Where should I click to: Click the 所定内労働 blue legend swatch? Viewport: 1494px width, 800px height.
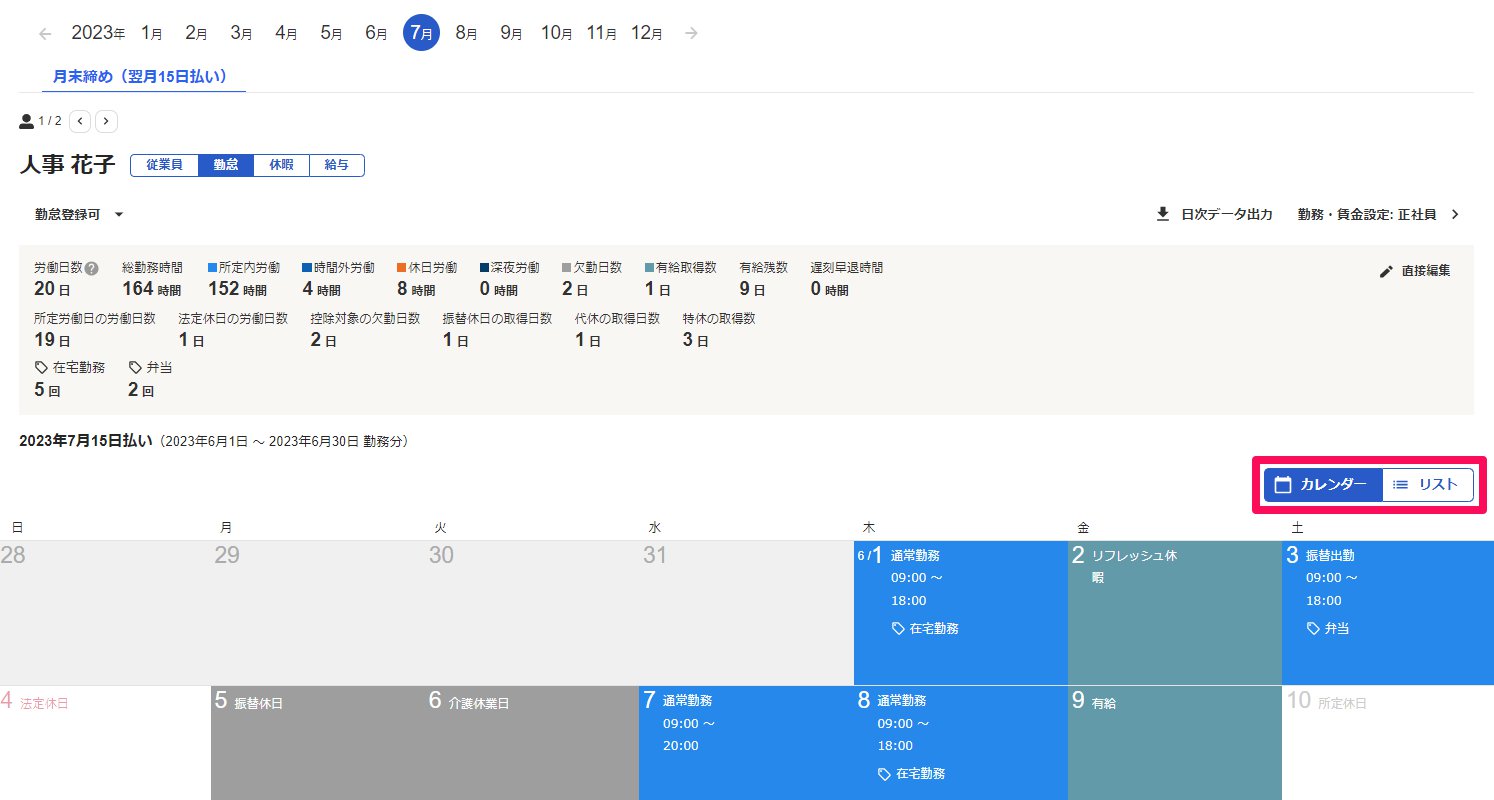pos(212,268)
